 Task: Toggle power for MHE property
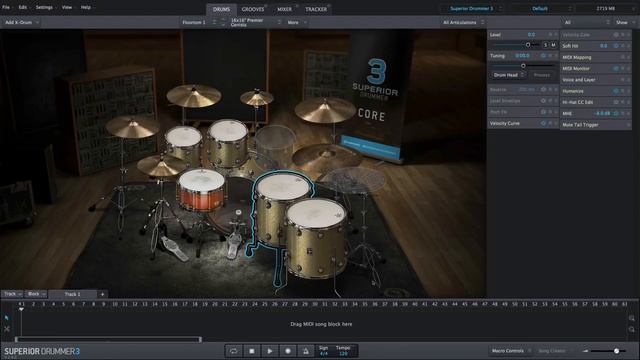(x=616, y=113)
